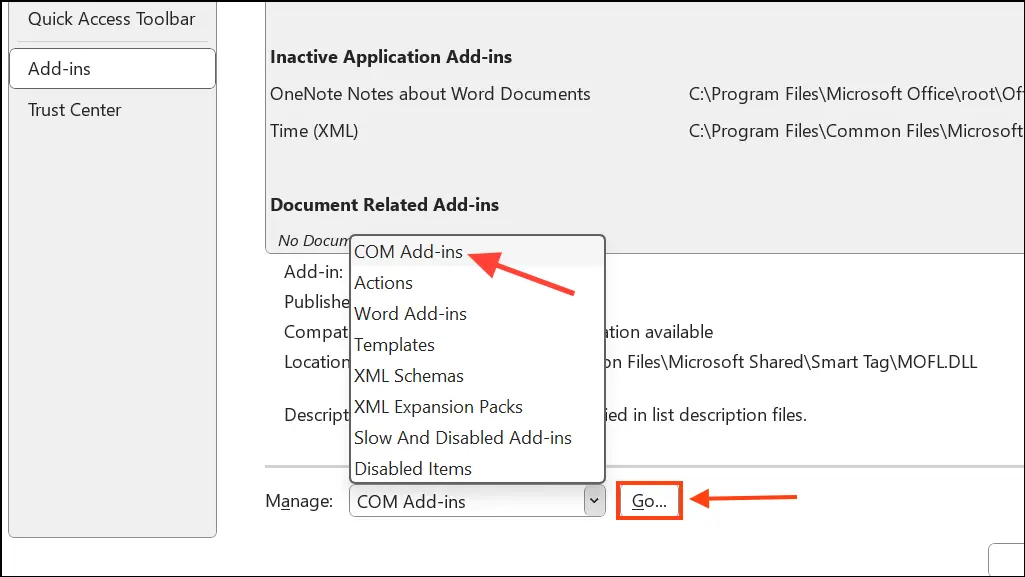The width and height of the screenshot is (1025, 577).
Task: Click the OneNote add-in file path
Action: pyautogui.click(x=855, y=94)
